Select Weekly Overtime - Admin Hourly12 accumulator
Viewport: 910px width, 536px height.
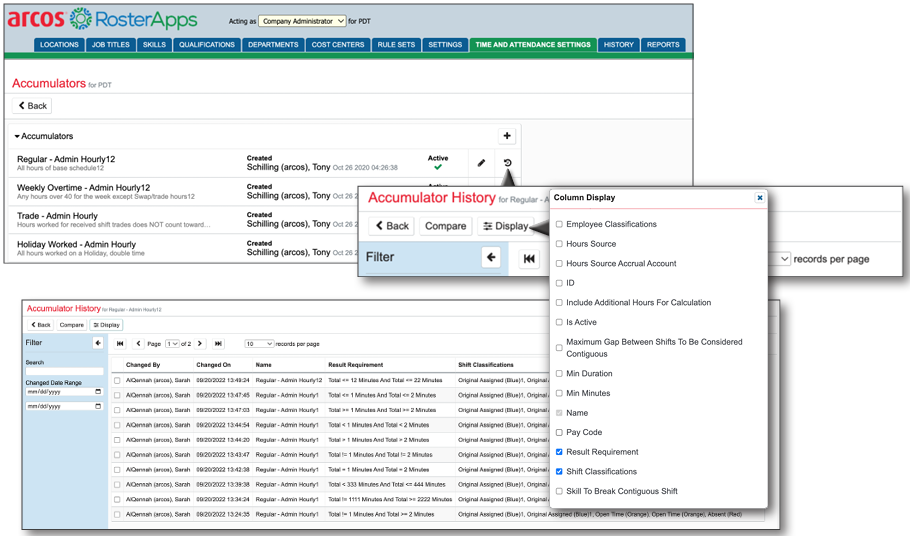click(83, 188)
